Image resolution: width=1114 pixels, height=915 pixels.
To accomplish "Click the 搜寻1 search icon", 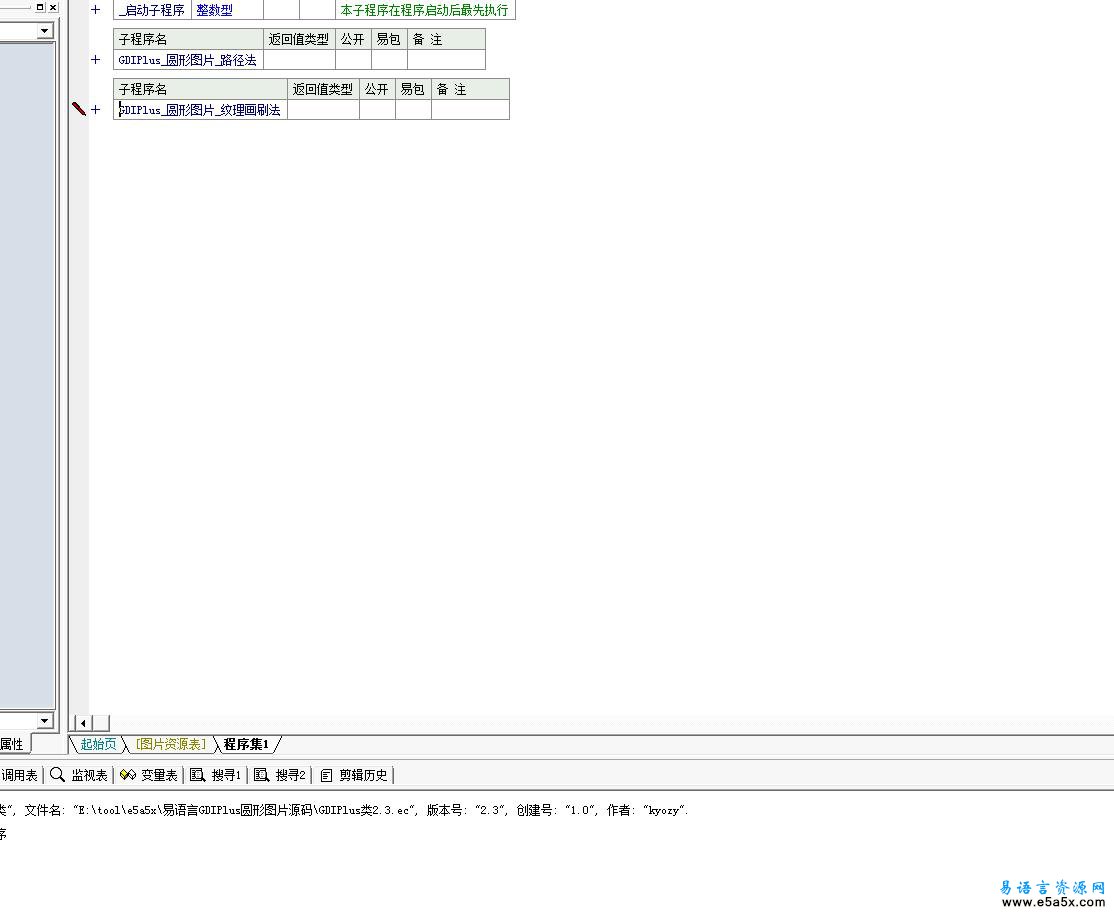I will 198,775.
